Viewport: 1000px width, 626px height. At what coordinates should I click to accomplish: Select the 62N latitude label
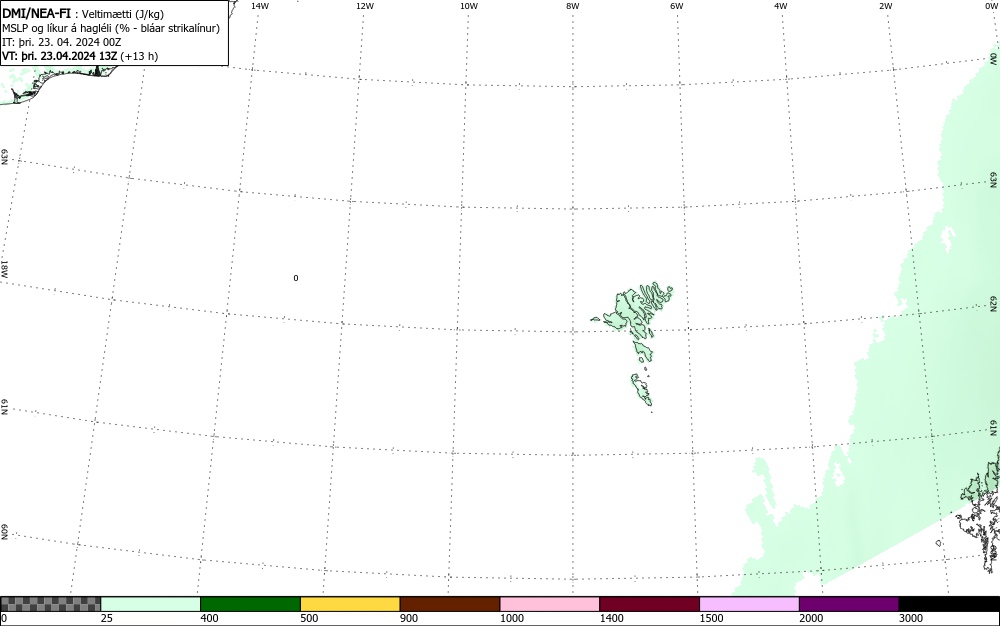tap(993, 305)
